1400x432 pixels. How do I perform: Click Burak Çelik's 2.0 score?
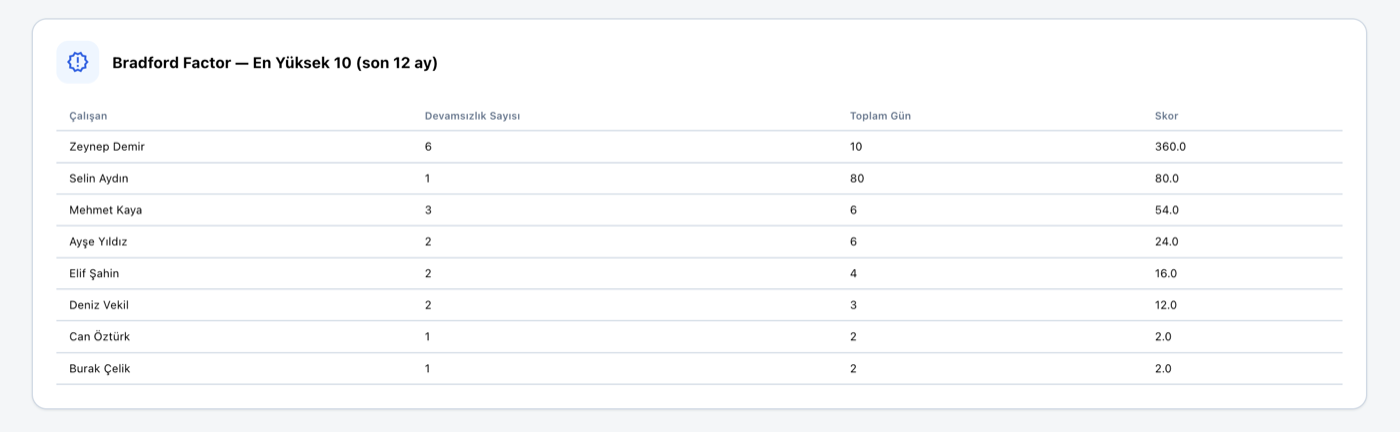tap(1163, 369)
